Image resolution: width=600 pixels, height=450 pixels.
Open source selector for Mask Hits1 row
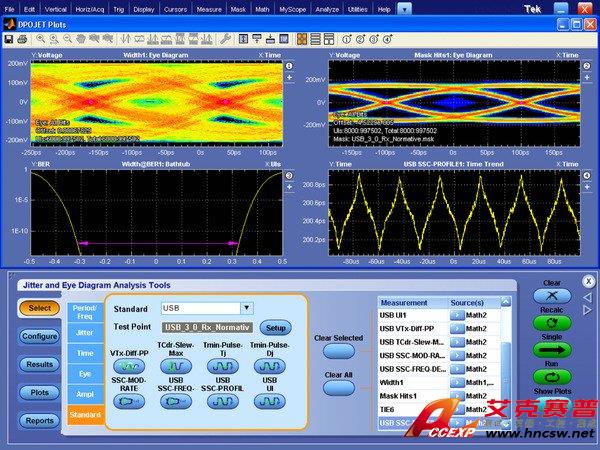(456, 396)
